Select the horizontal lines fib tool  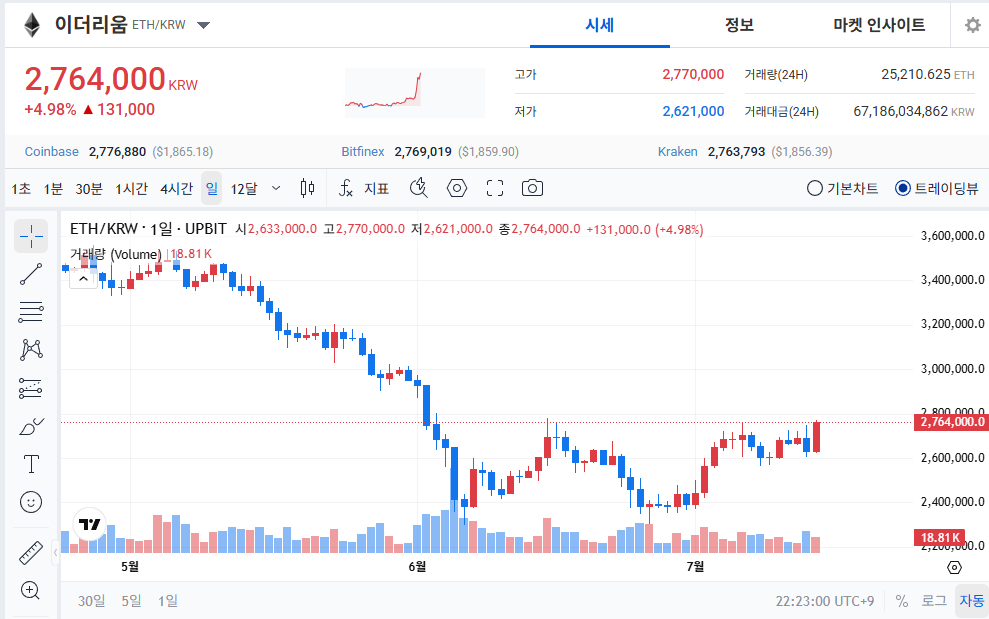coord(31,312)
